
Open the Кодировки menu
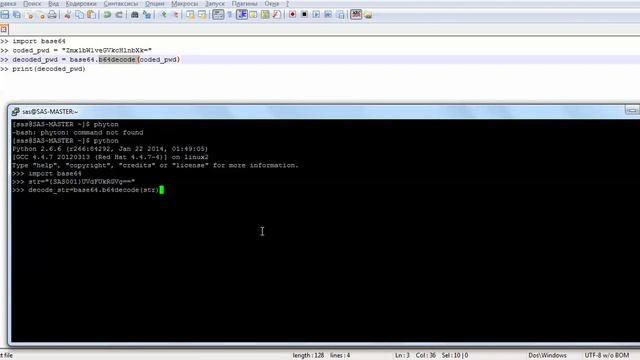(x=81, y=4)
